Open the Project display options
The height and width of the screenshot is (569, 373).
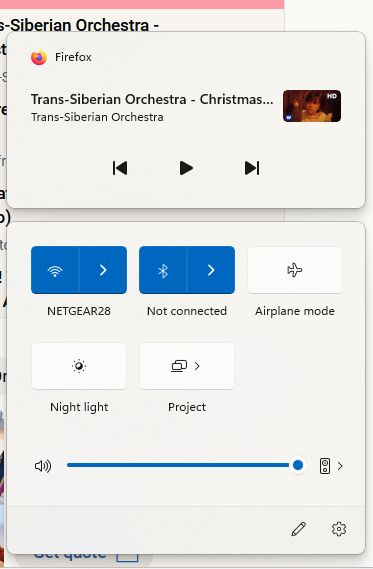pyautogui.click(x=187, y=366)
